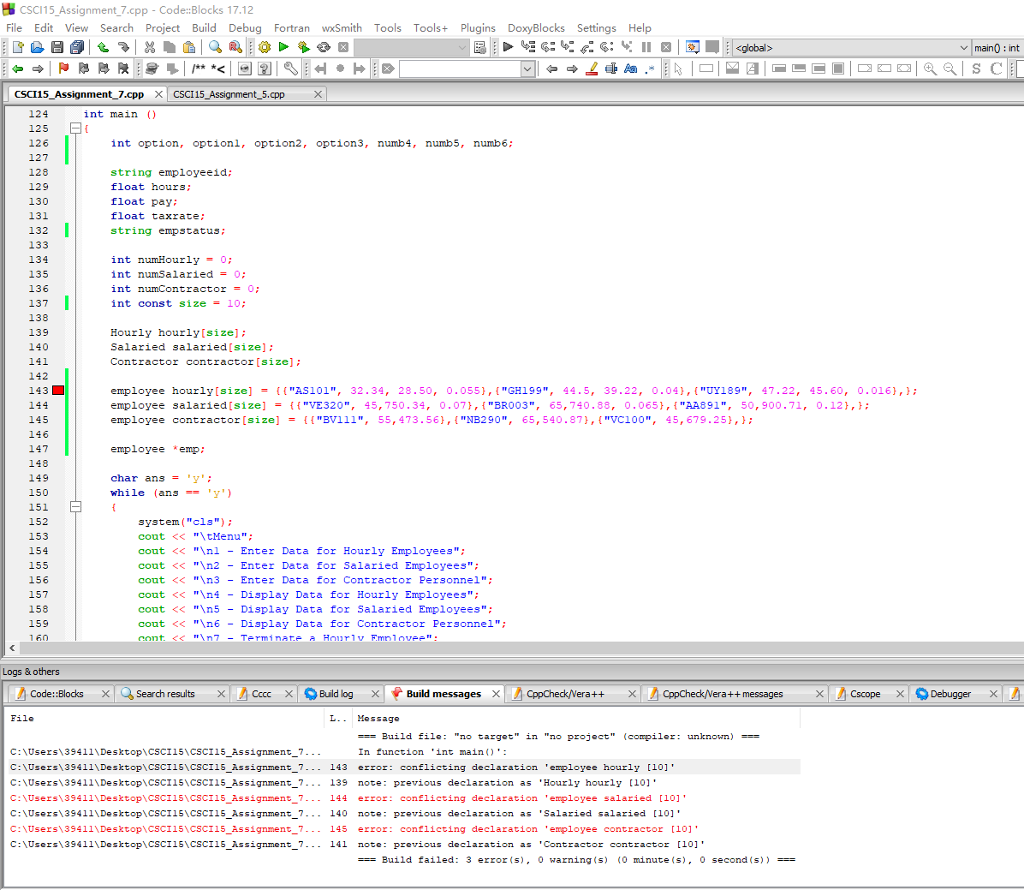The image size is (1024, 890).
Task: Close the Search results tab
Action: click(x=222, y=694)
